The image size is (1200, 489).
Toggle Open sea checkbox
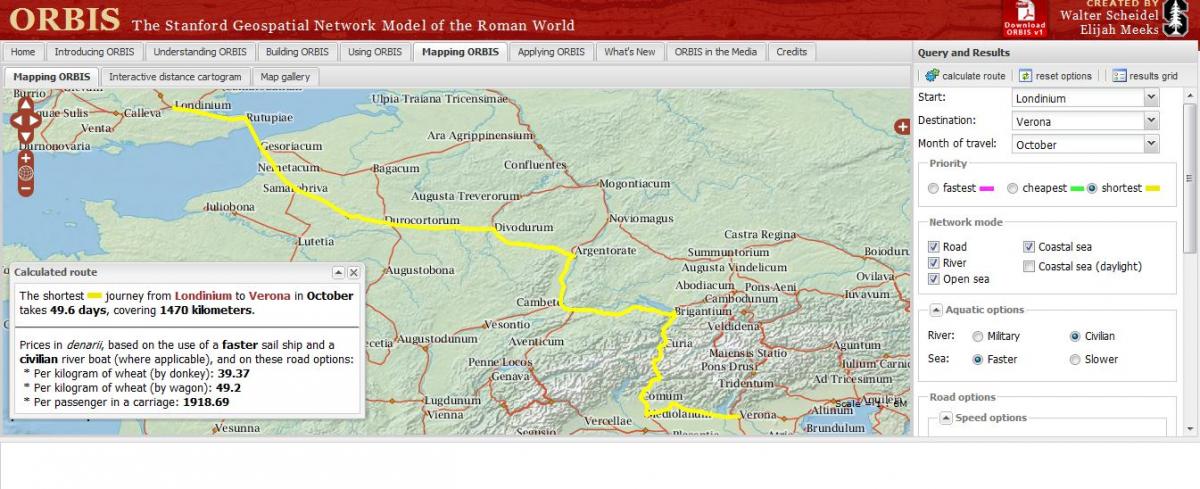tap(933, 279)
